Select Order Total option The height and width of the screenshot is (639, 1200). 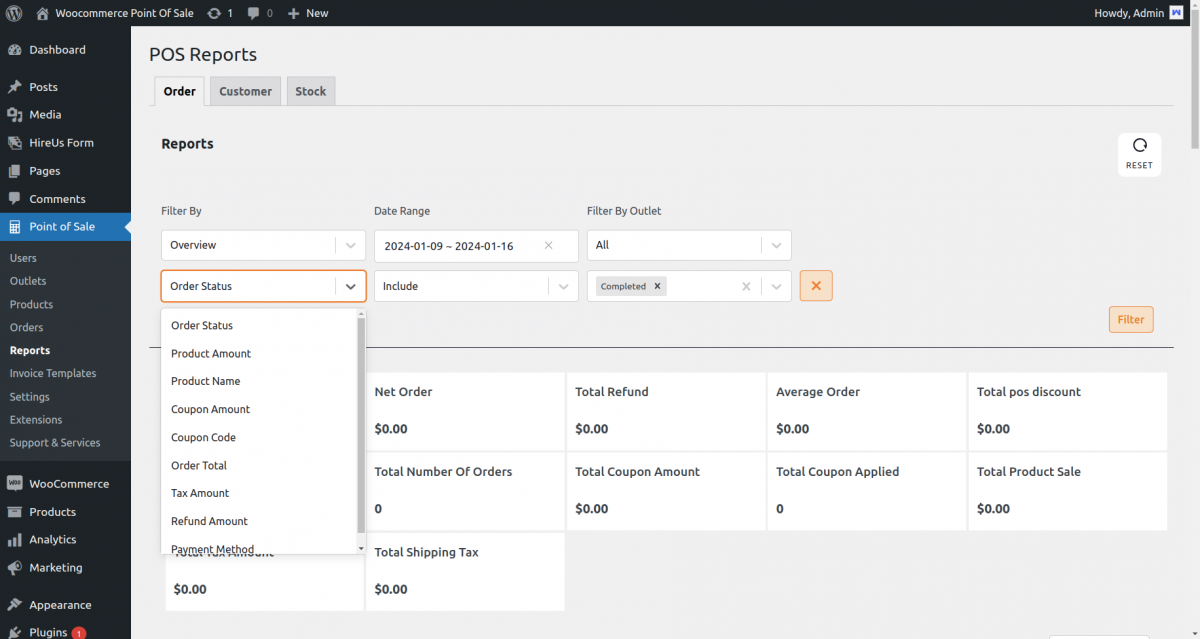click(259, 465)
